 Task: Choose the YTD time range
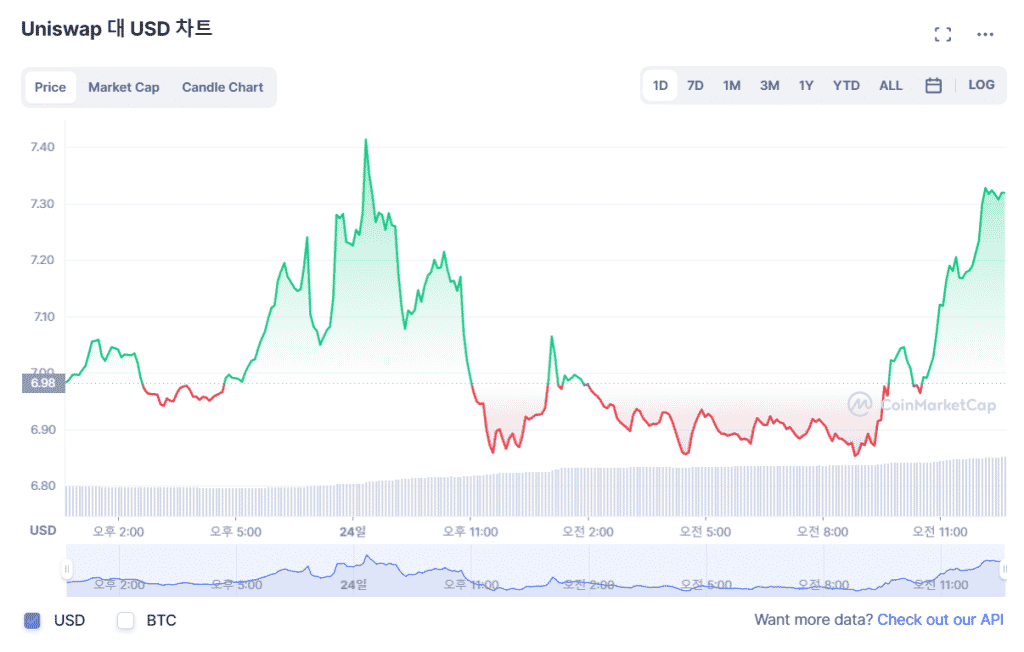pyautogui.click(x=846, y=86)
